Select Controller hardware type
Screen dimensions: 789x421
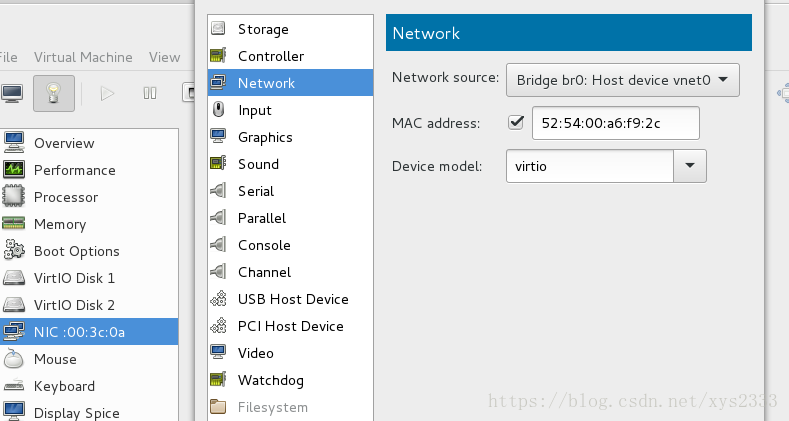(290, 56)
